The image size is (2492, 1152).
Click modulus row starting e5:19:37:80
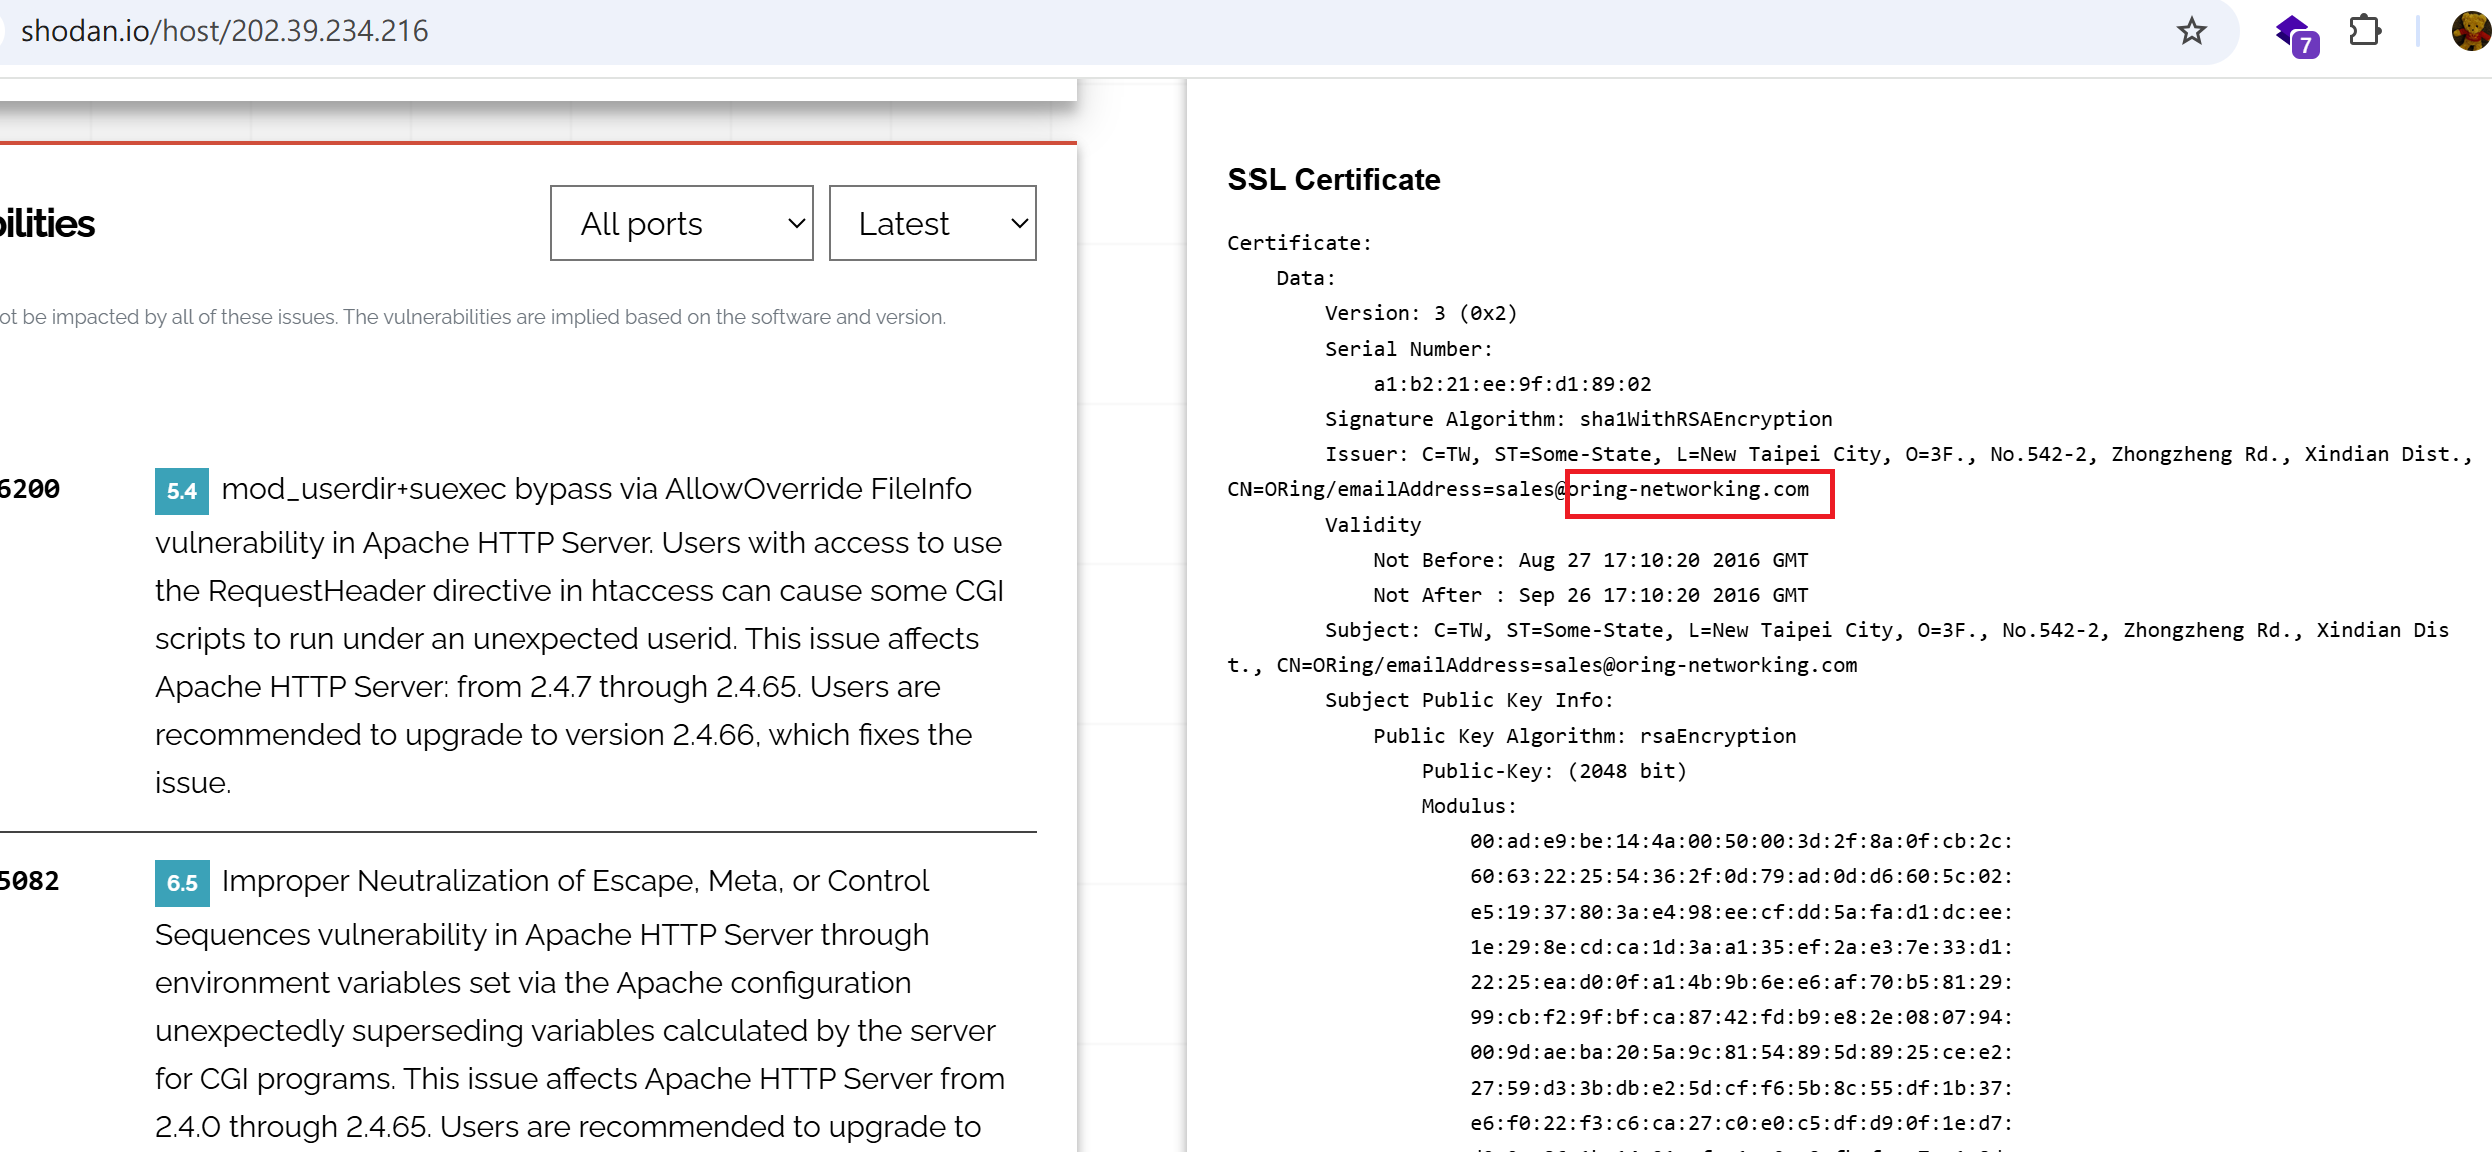click(x=1741, y=912)
